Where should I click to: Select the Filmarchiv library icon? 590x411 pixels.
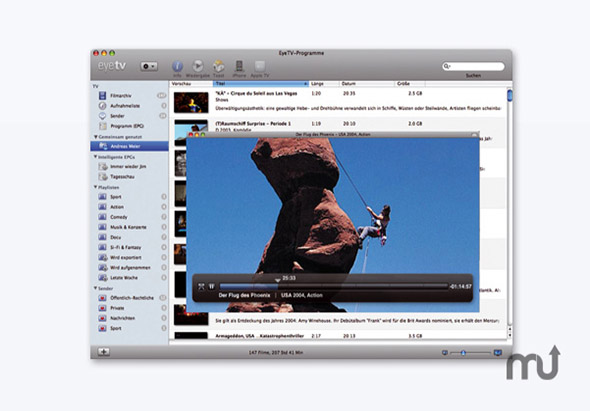pos(102,96)
